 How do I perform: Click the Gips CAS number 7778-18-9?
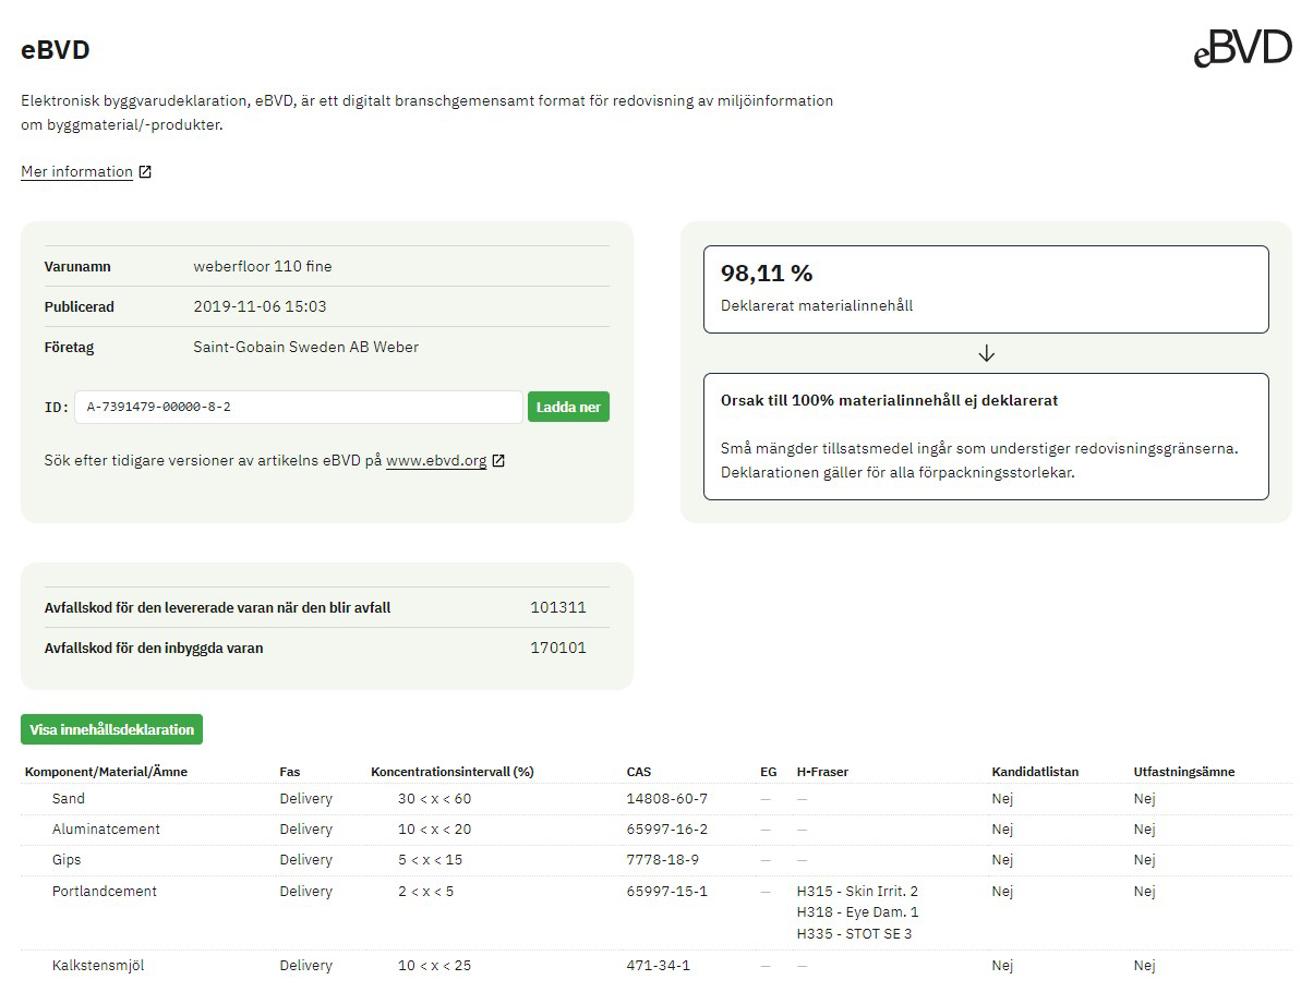(662, 860)
